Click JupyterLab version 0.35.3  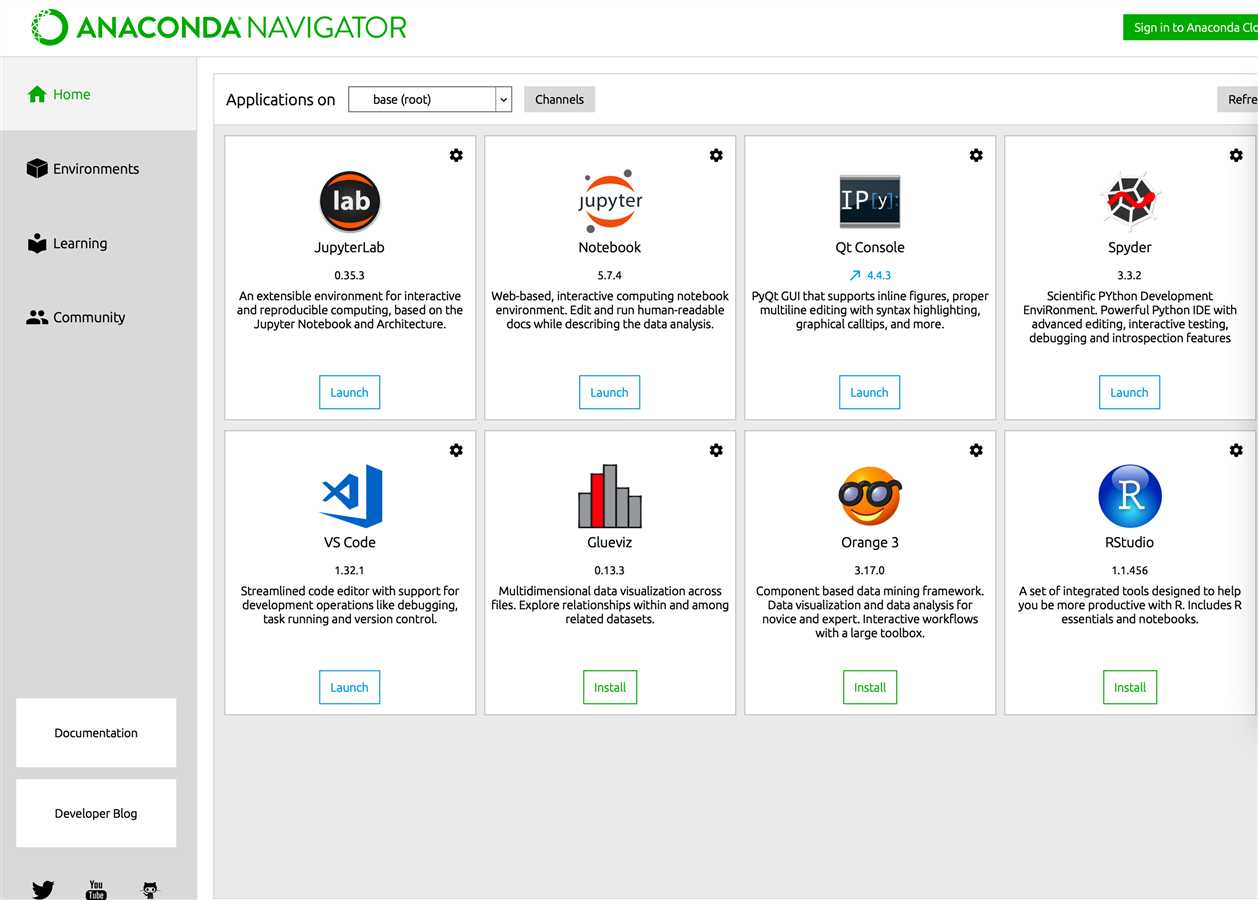350,275
